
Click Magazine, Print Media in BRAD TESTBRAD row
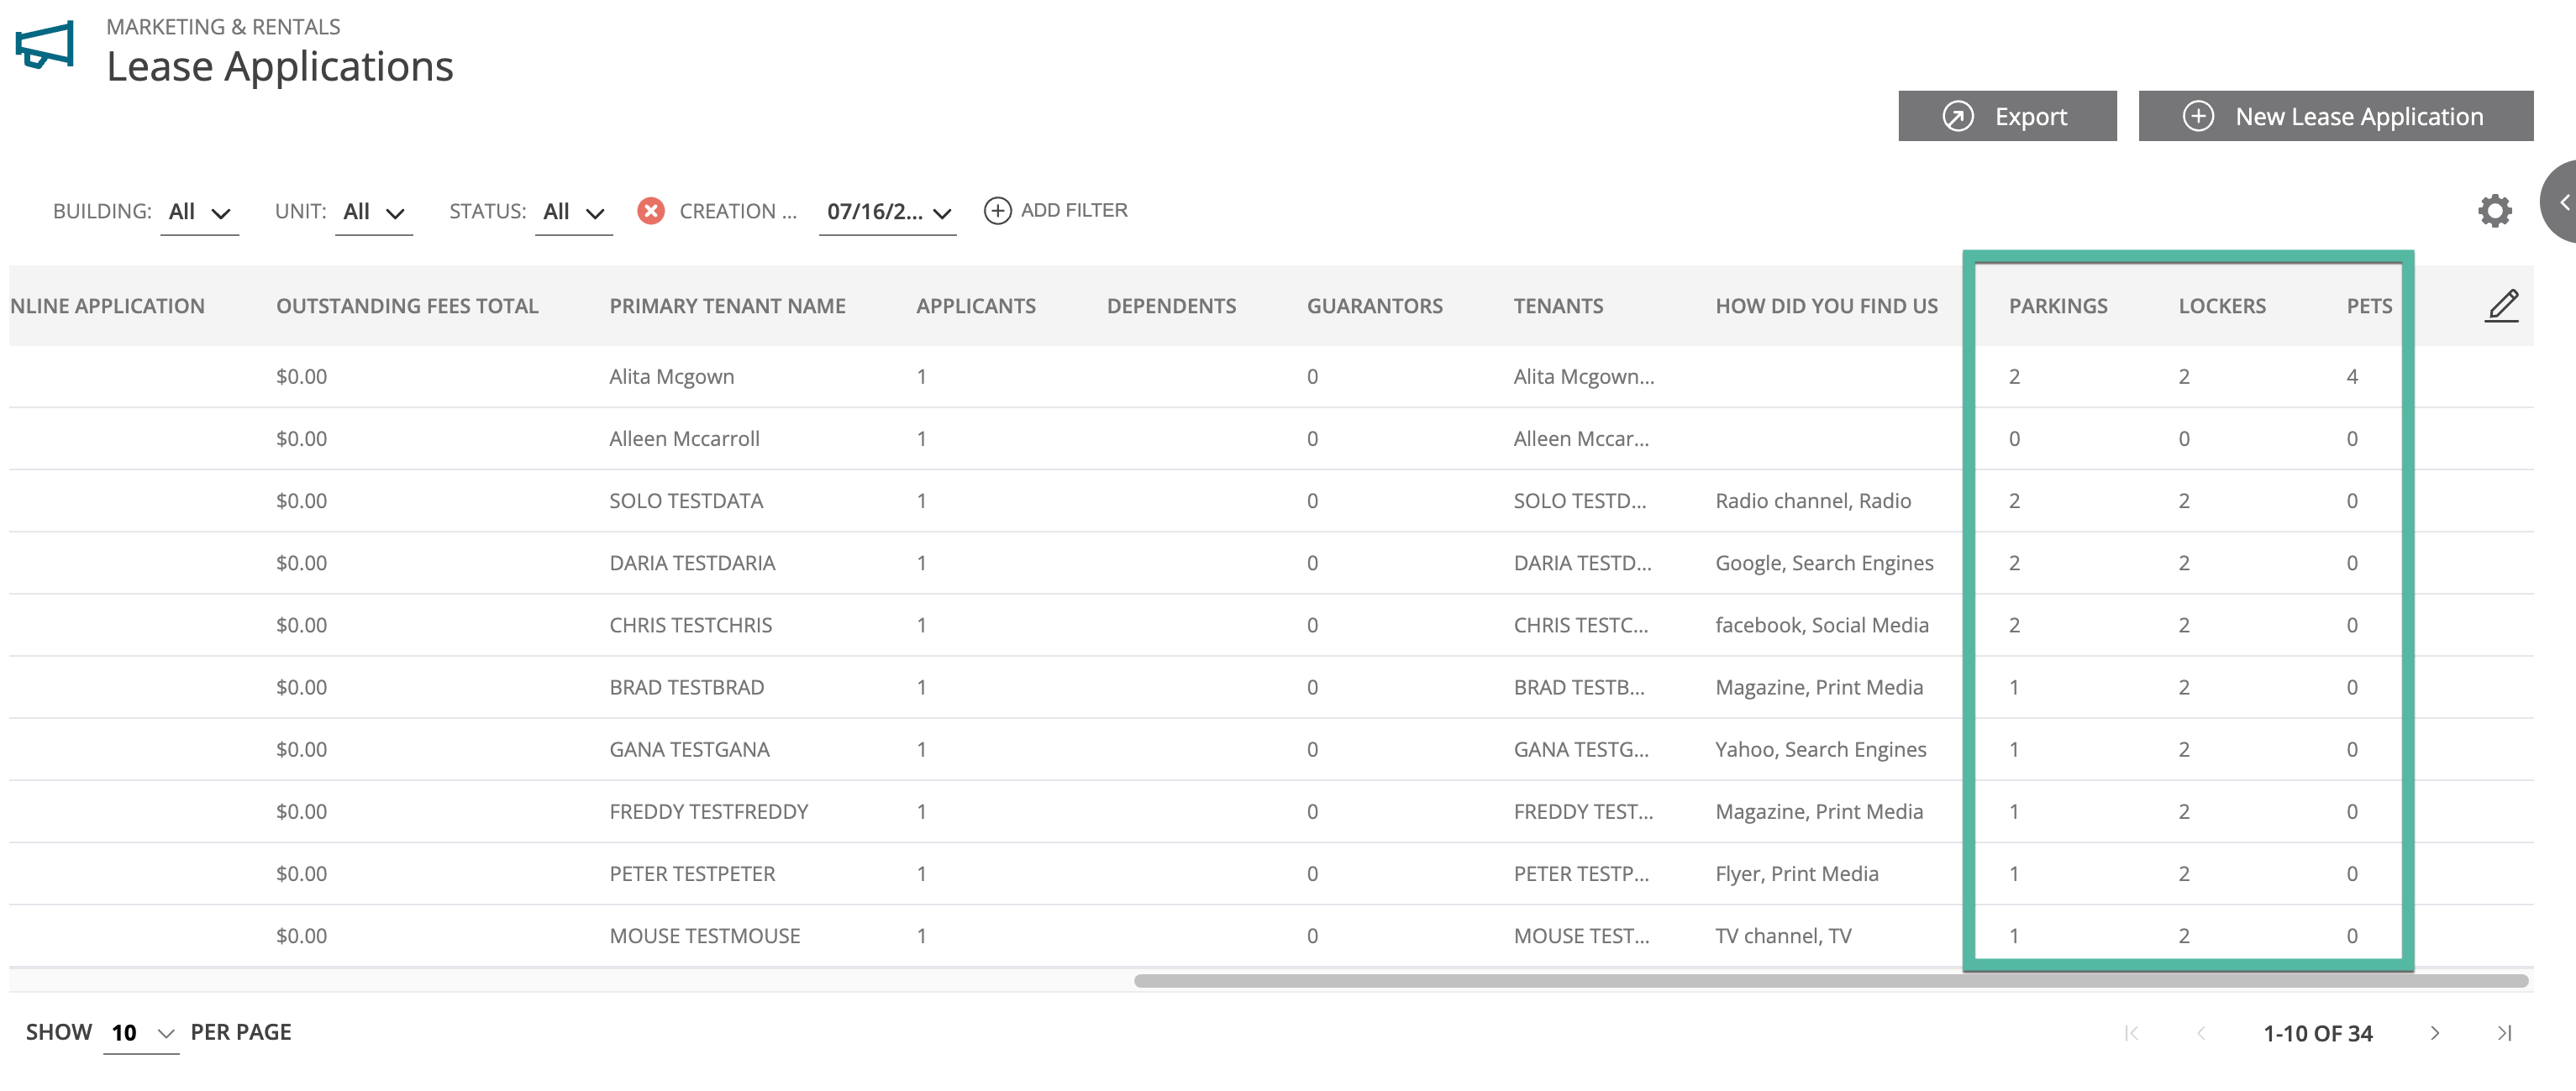(x=1818, y=687)
